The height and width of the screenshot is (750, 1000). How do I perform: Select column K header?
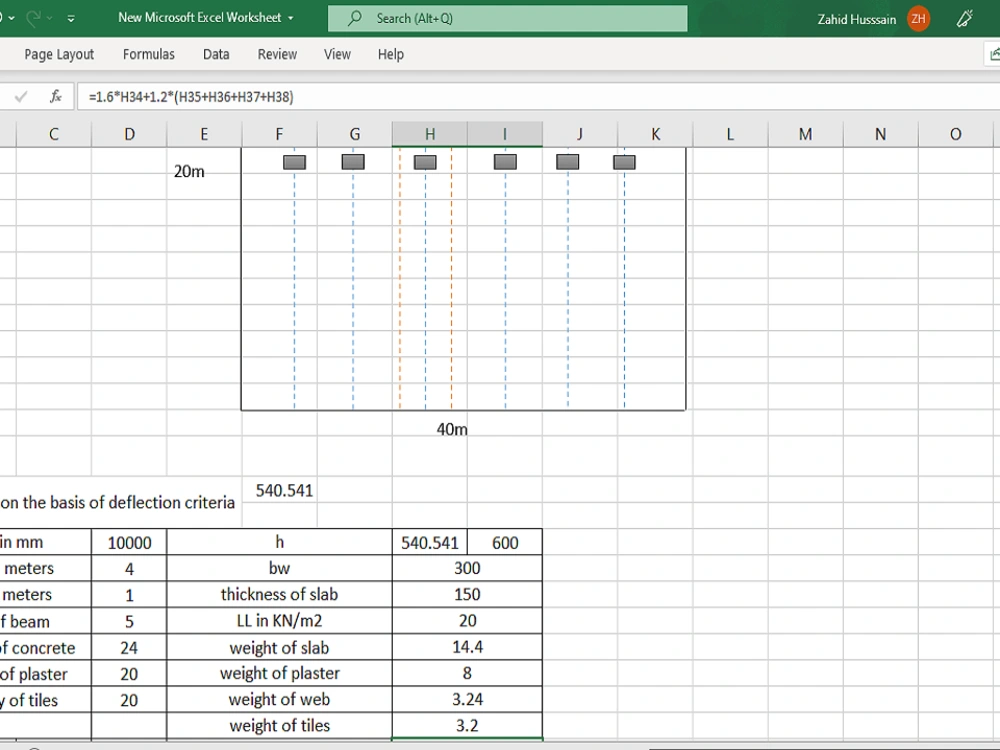[655, 134]
